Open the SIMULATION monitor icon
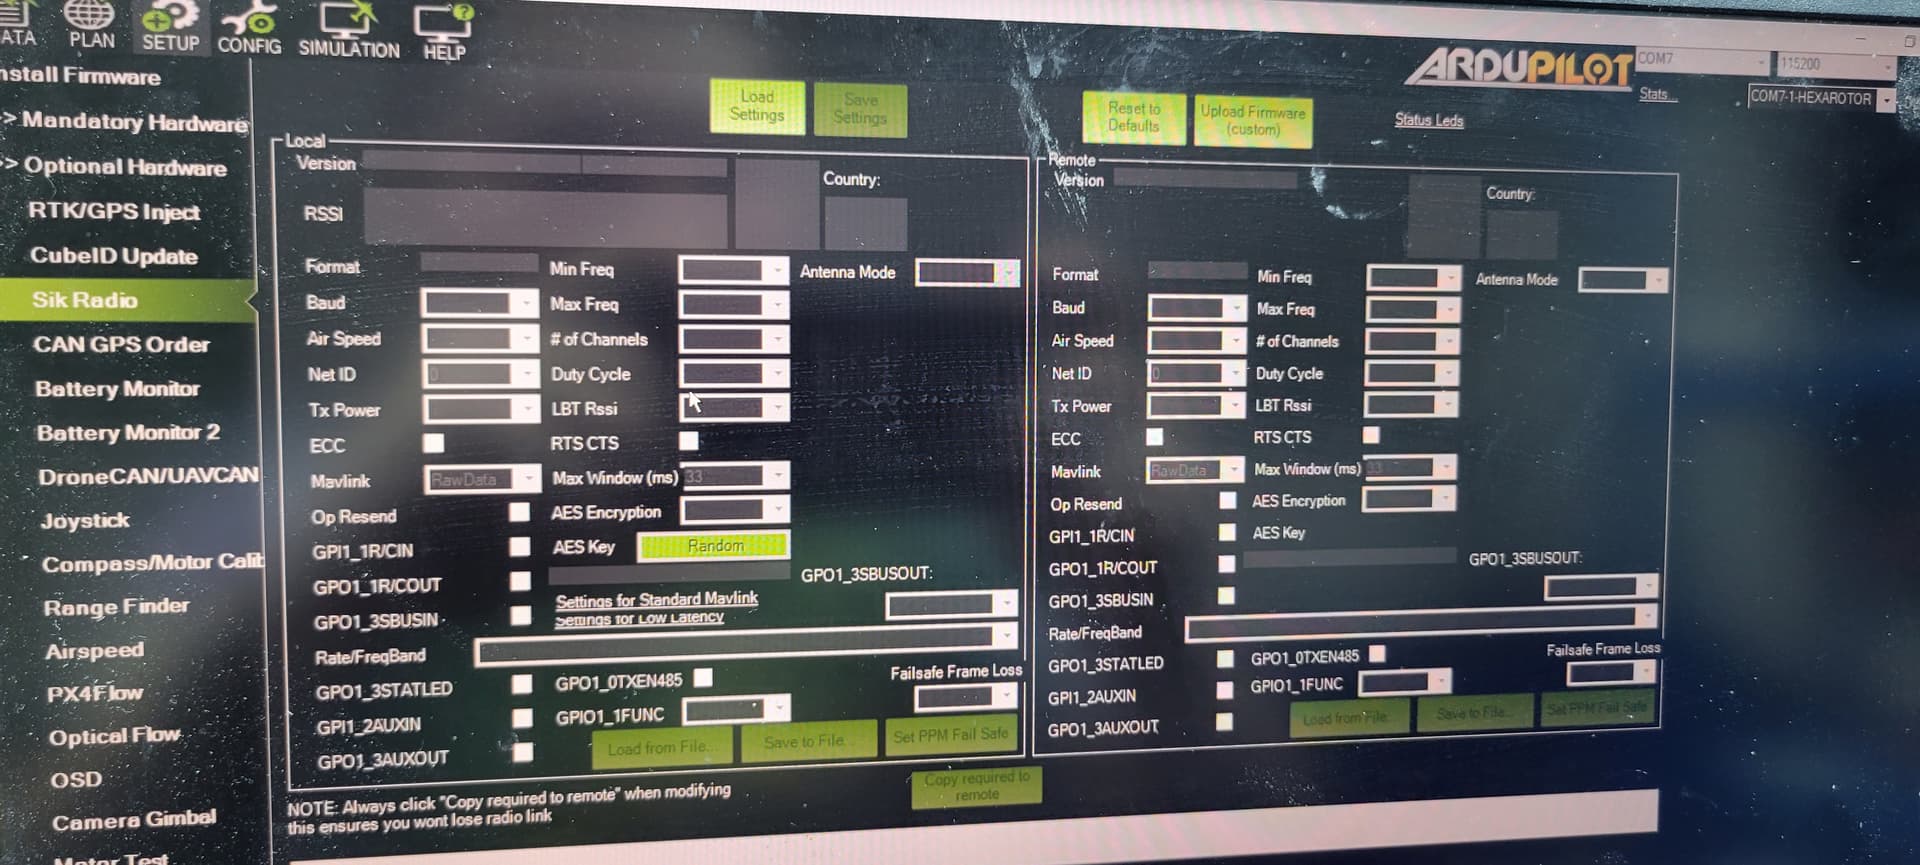 point(348,30)
